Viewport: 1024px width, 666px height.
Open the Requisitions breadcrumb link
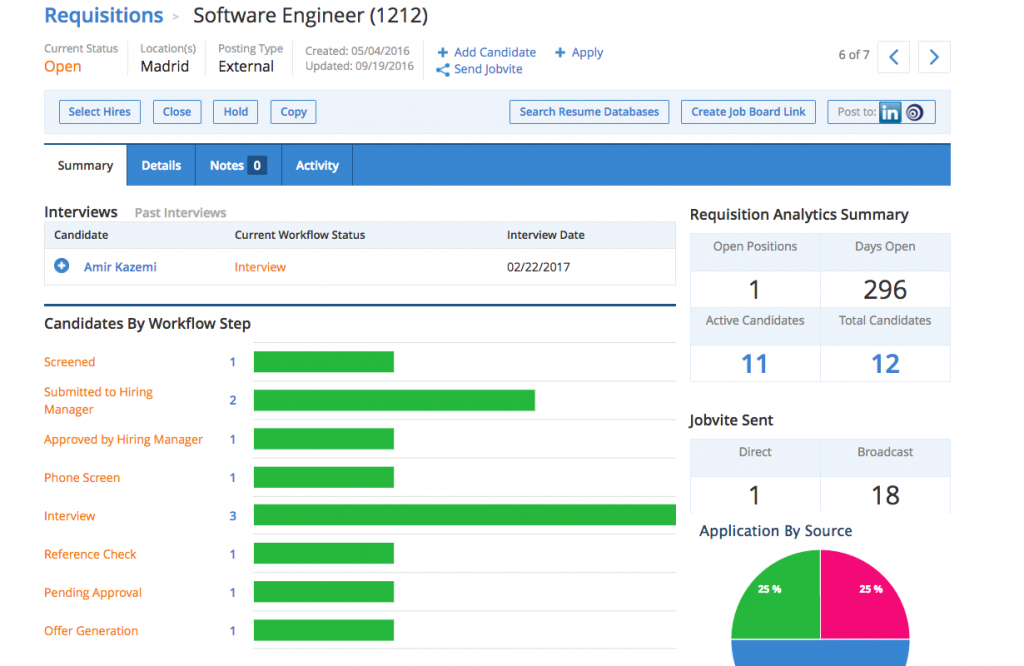click(104, 15)
